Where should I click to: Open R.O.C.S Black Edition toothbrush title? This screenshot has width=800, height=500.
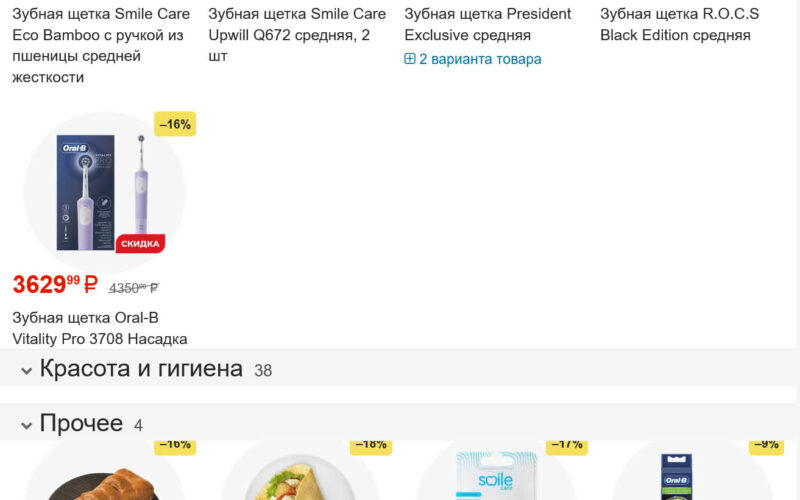679,25
